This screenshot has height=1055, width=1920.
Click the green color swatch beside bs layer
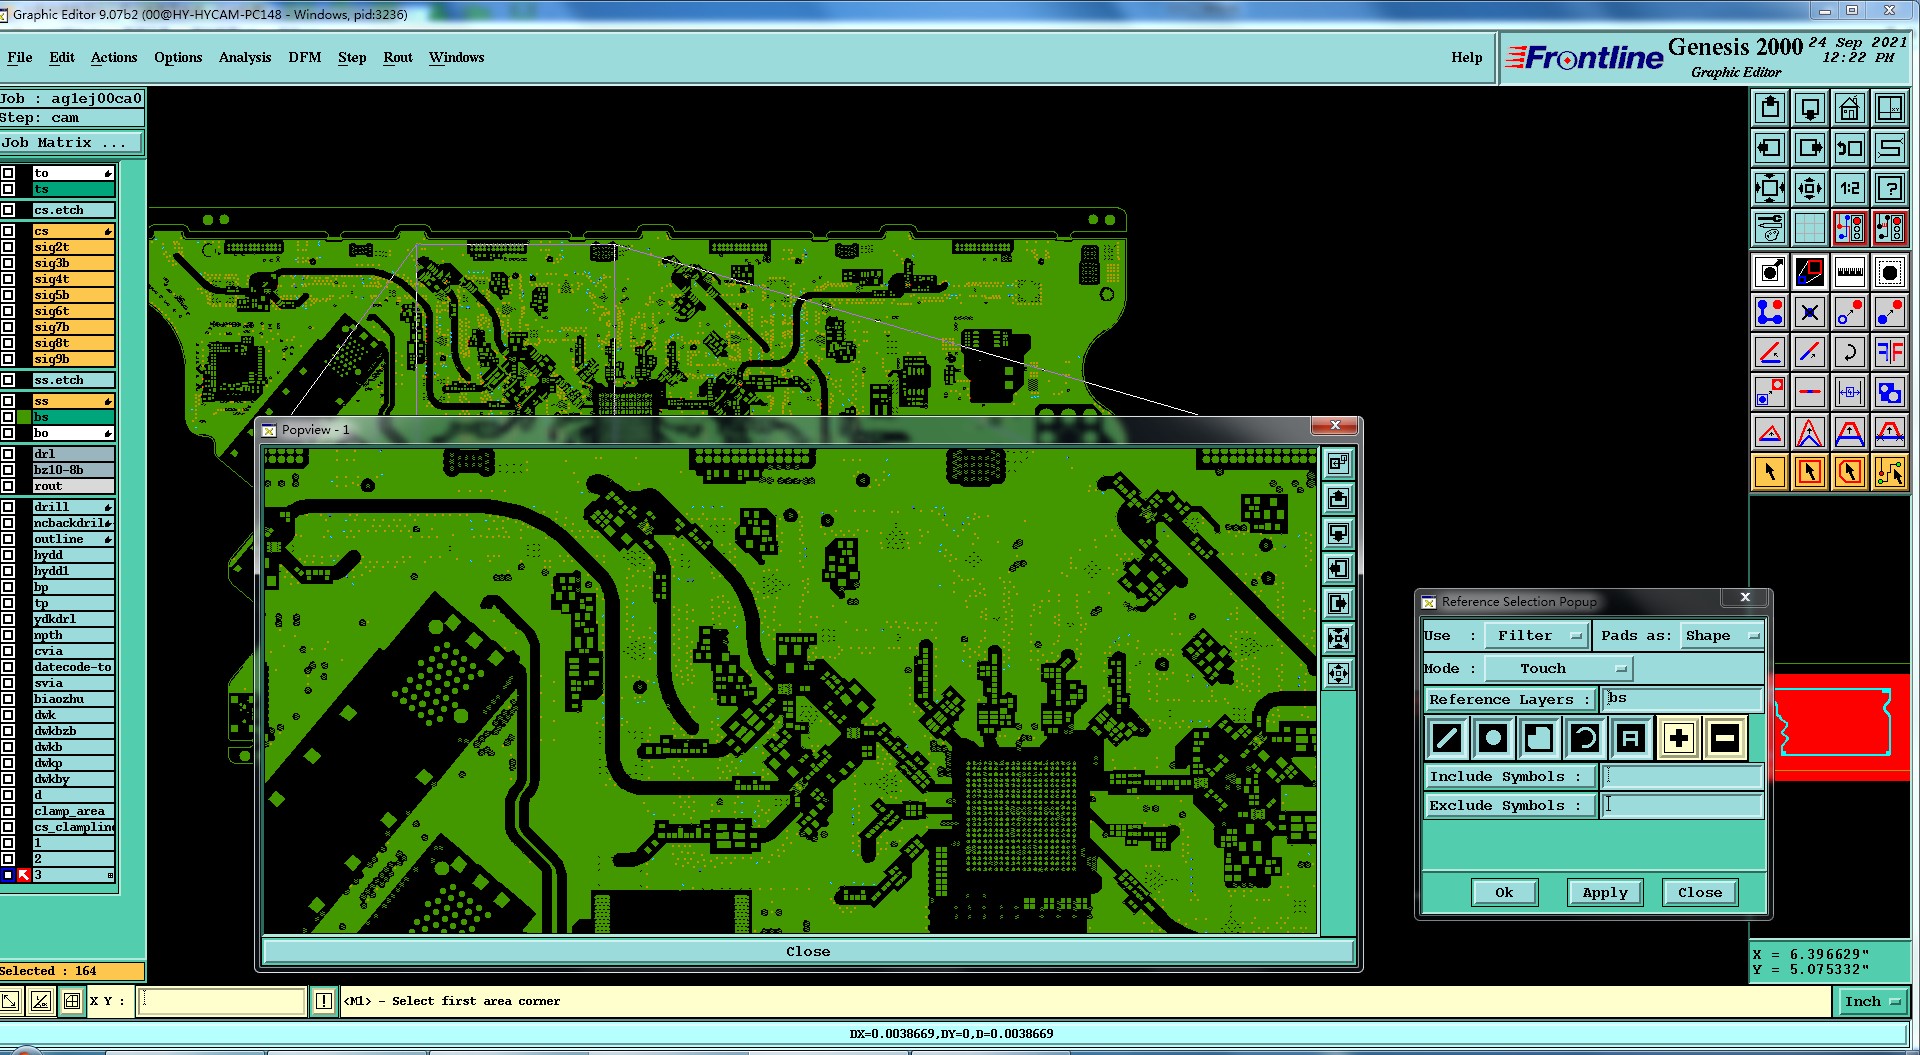tap(24, 417)
